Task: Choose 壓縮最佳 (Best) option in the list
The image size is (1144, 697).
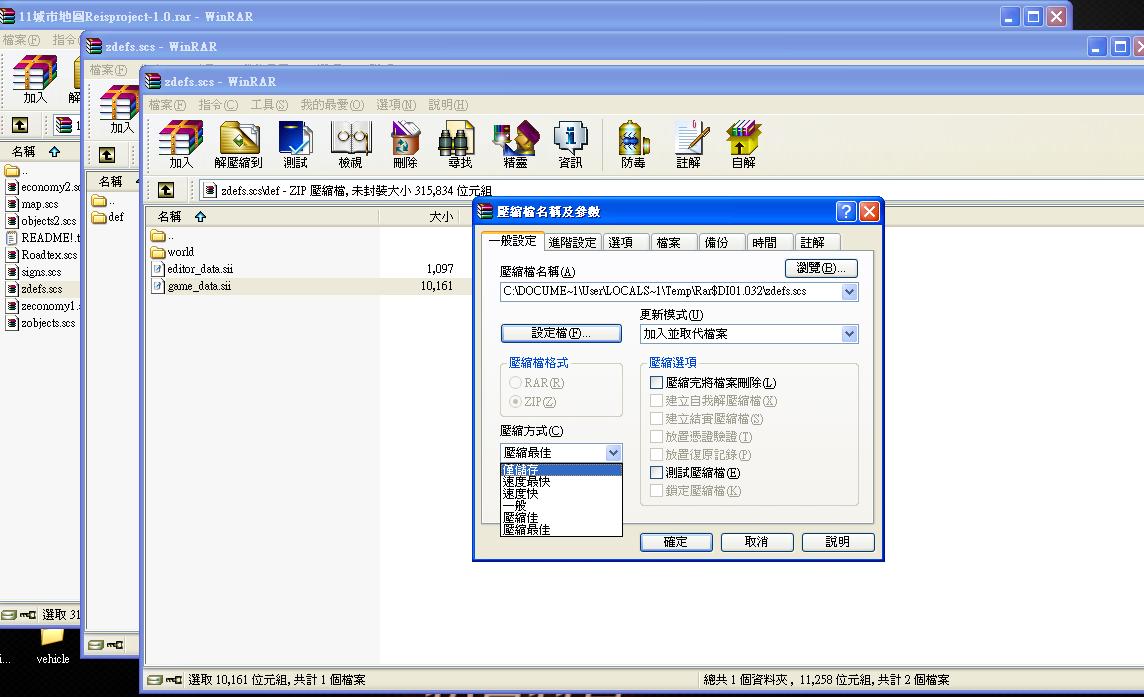Action: pyautogui.click(x=561, y=529)
